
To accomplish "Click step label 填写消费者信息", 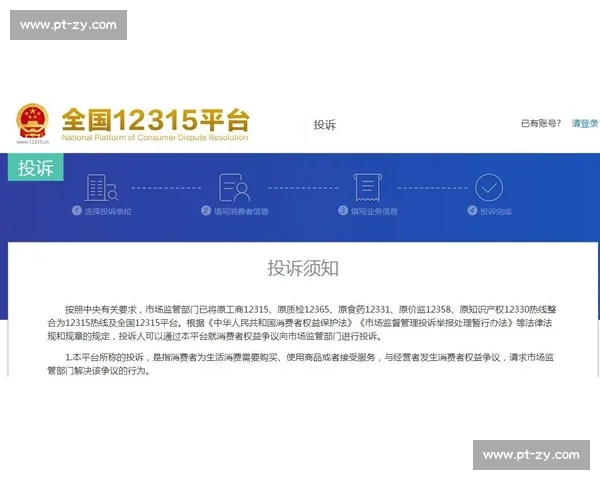I will (x=241, y=211).
